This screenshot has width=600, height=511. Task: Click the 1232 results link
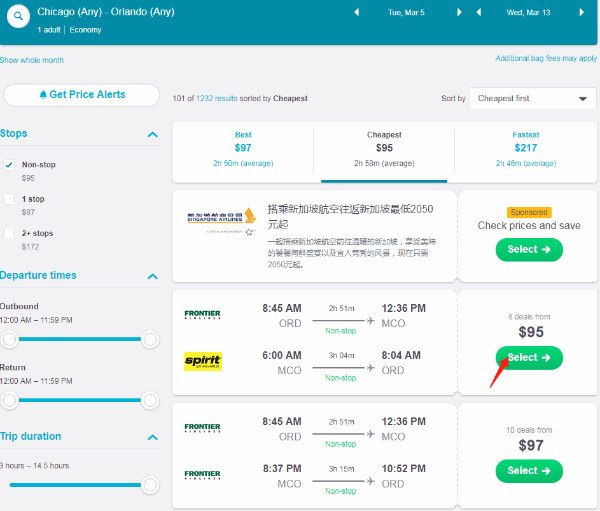(x=217, y=98)
